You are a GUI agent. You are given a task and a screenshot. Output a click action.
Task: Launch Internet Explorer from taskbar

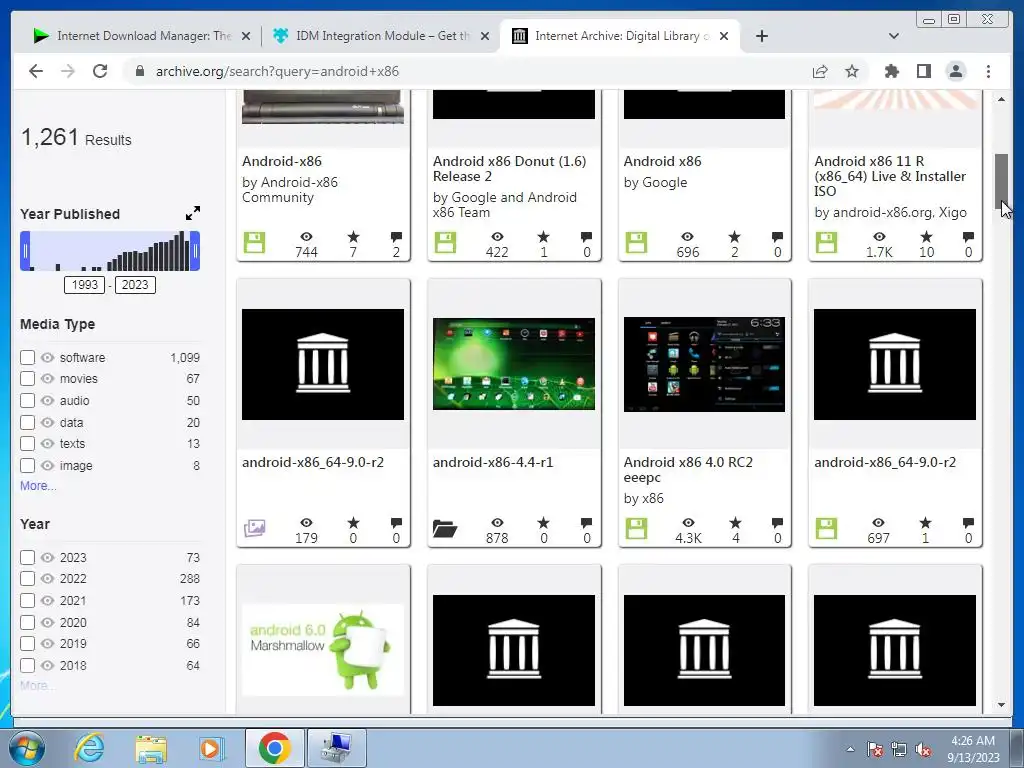[x=88, y=748]
